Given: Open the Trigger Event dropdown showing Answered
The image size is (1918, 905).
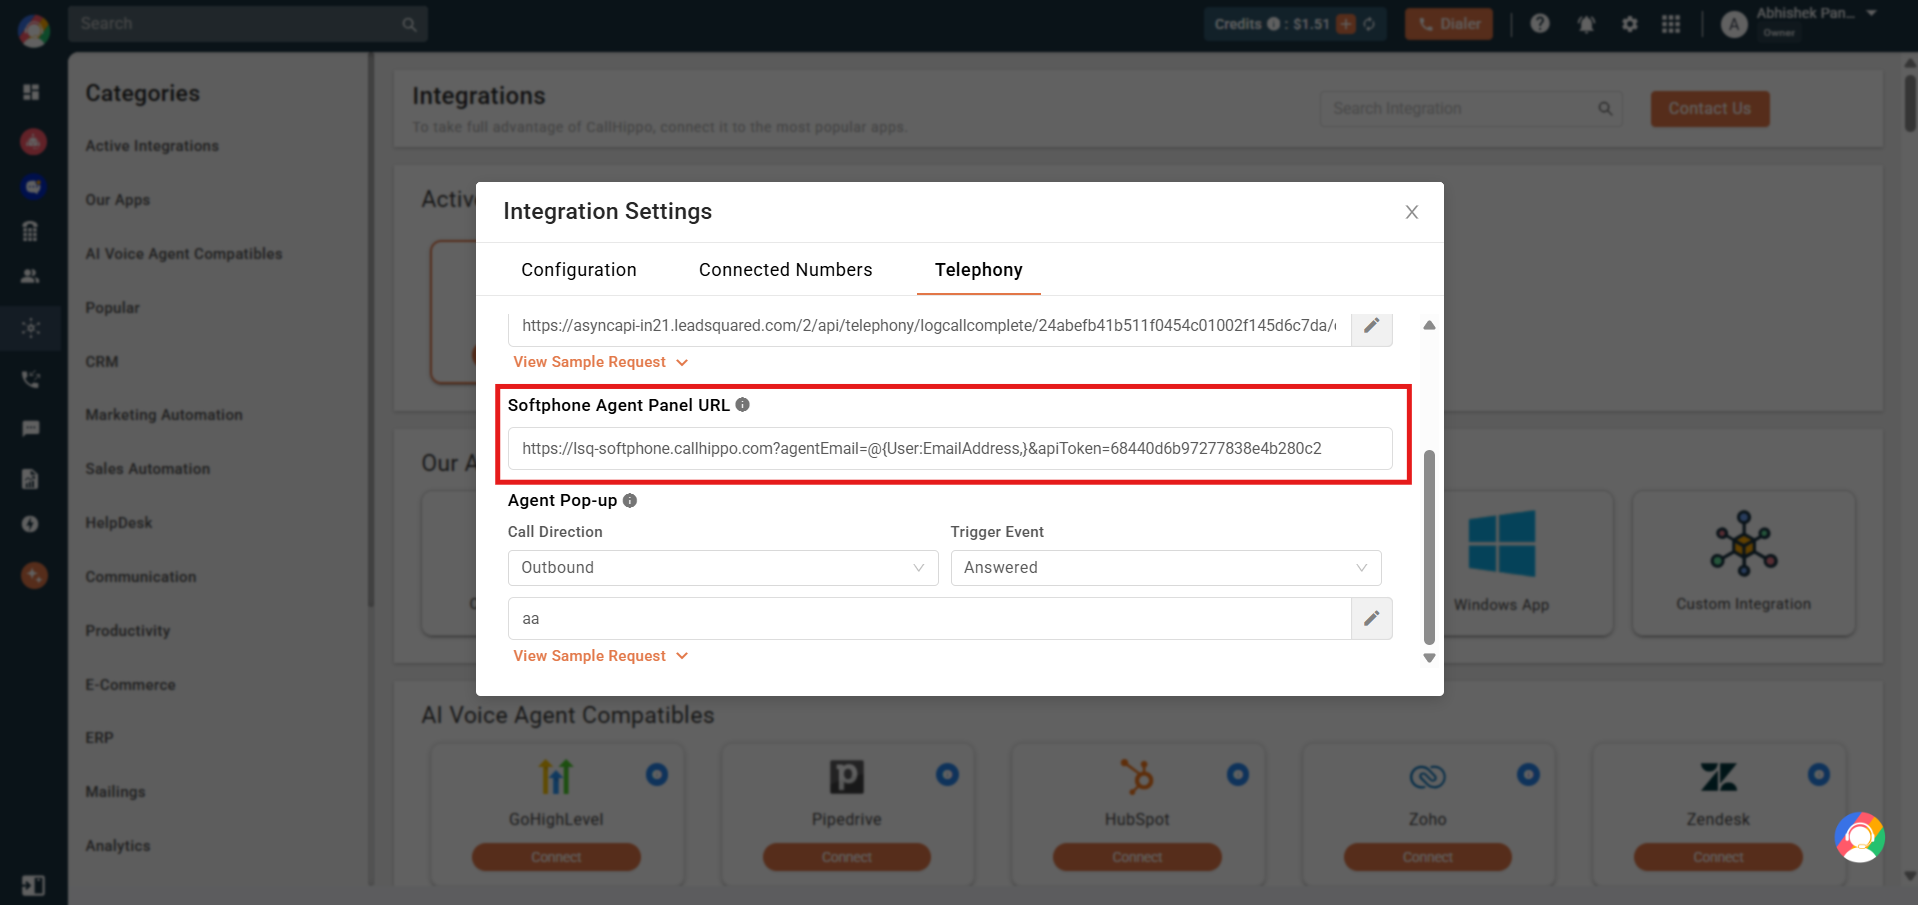Looking at the screenshot, I should click(1165, 568).
